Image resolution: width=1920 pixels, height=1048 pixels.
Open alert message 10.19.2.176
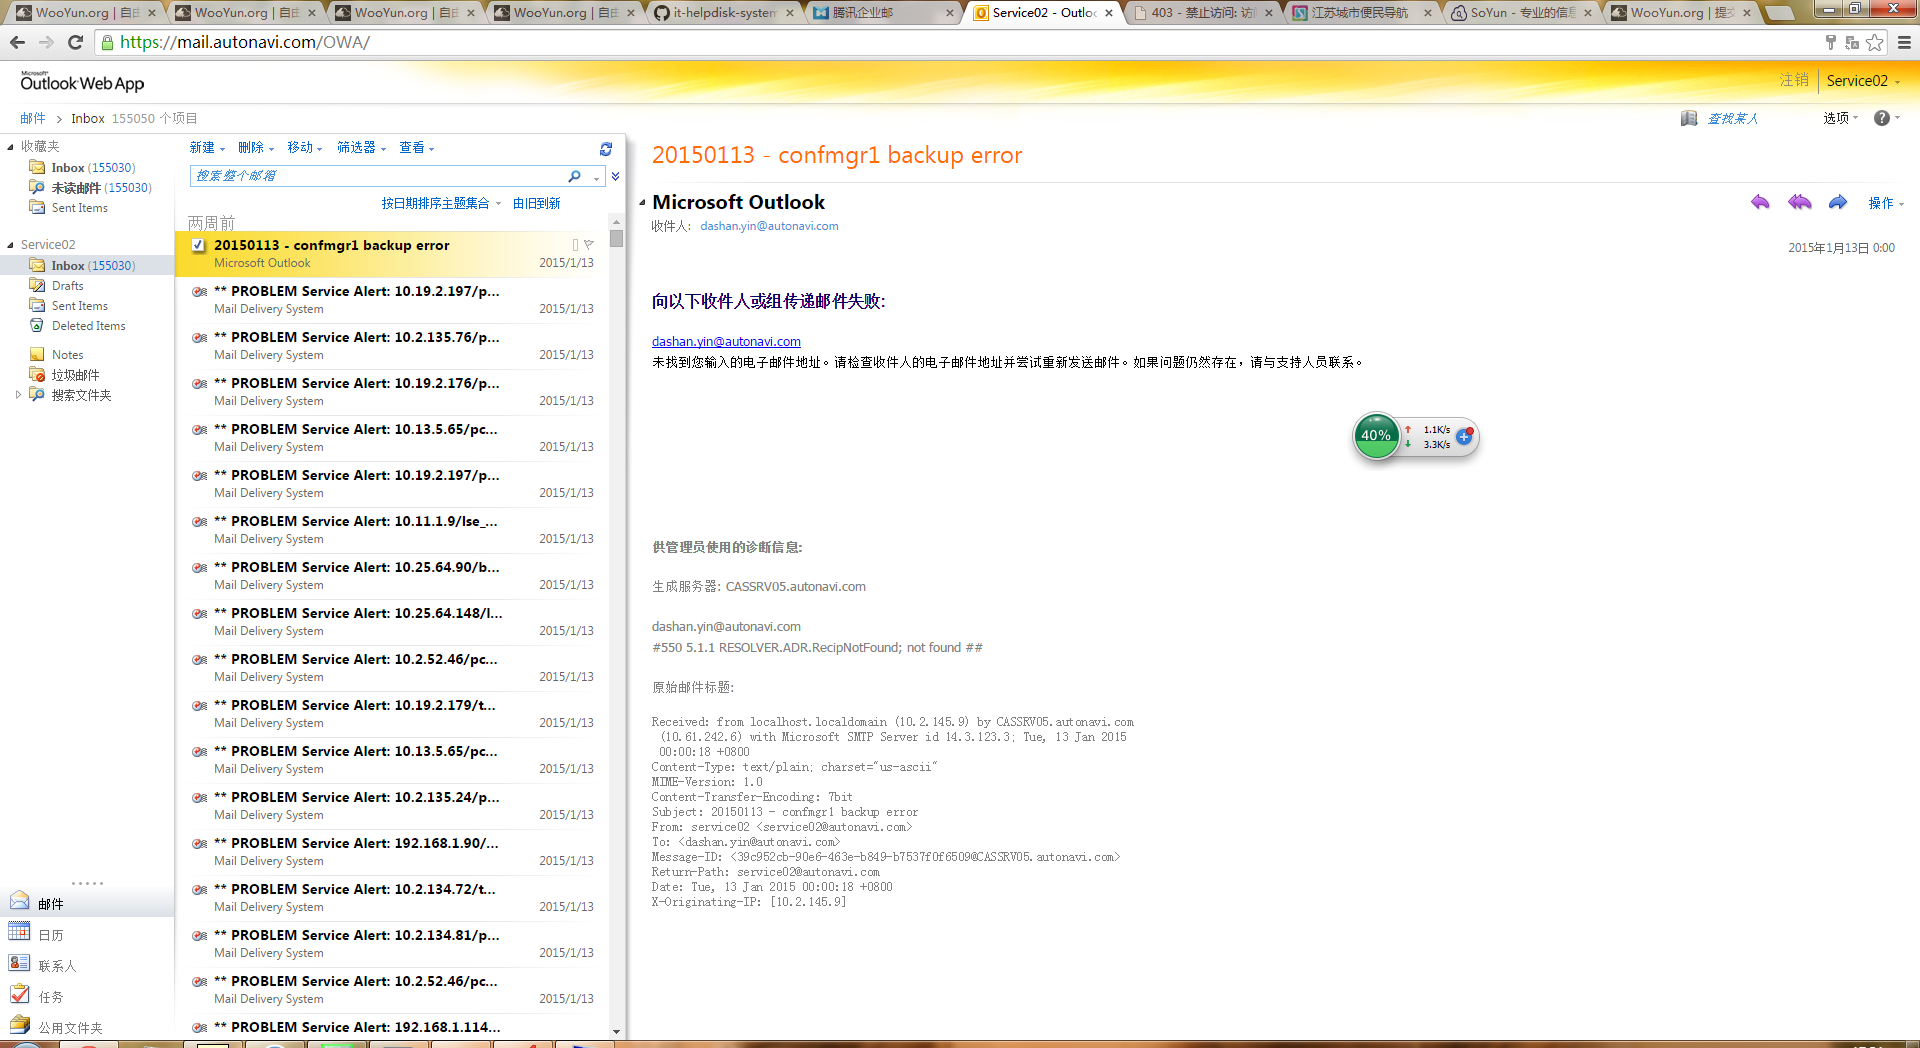pos(393,392)
